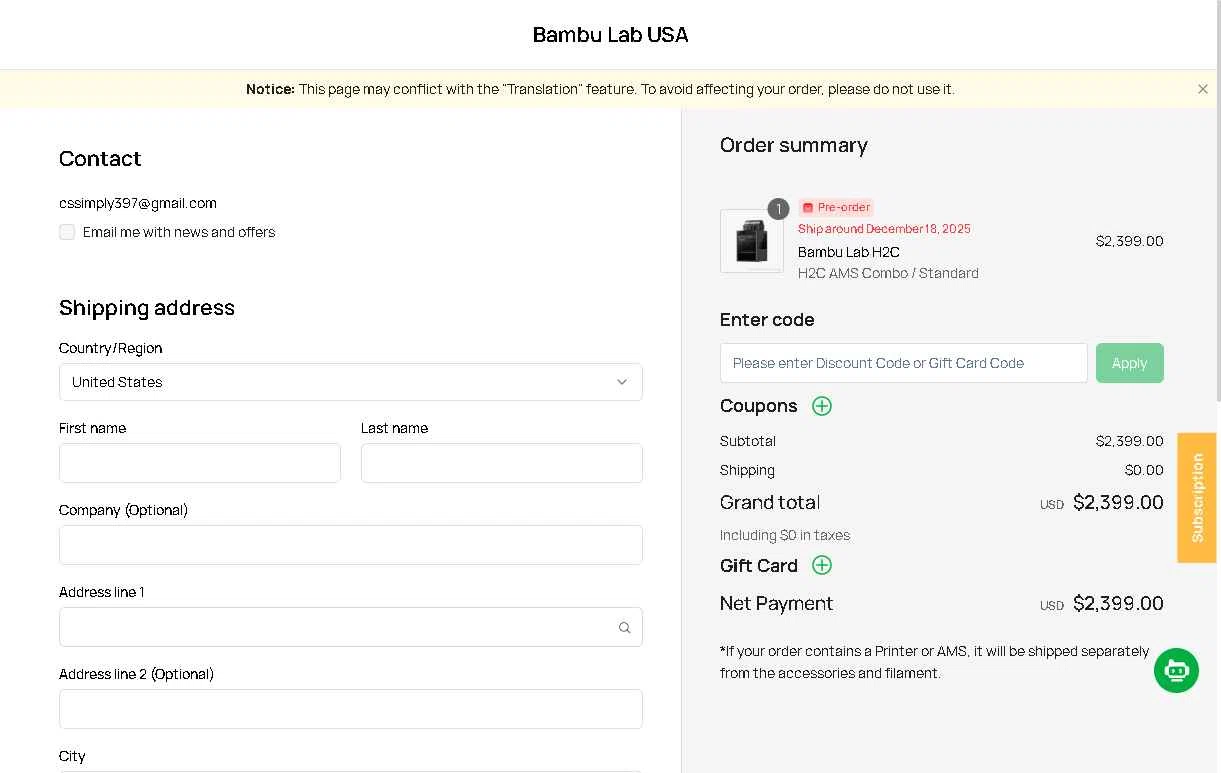Click the text 'Ship around December 18, 2025'
This screenshot has width=1221, height=773.
pyautogui.click(x=884, y=229)
